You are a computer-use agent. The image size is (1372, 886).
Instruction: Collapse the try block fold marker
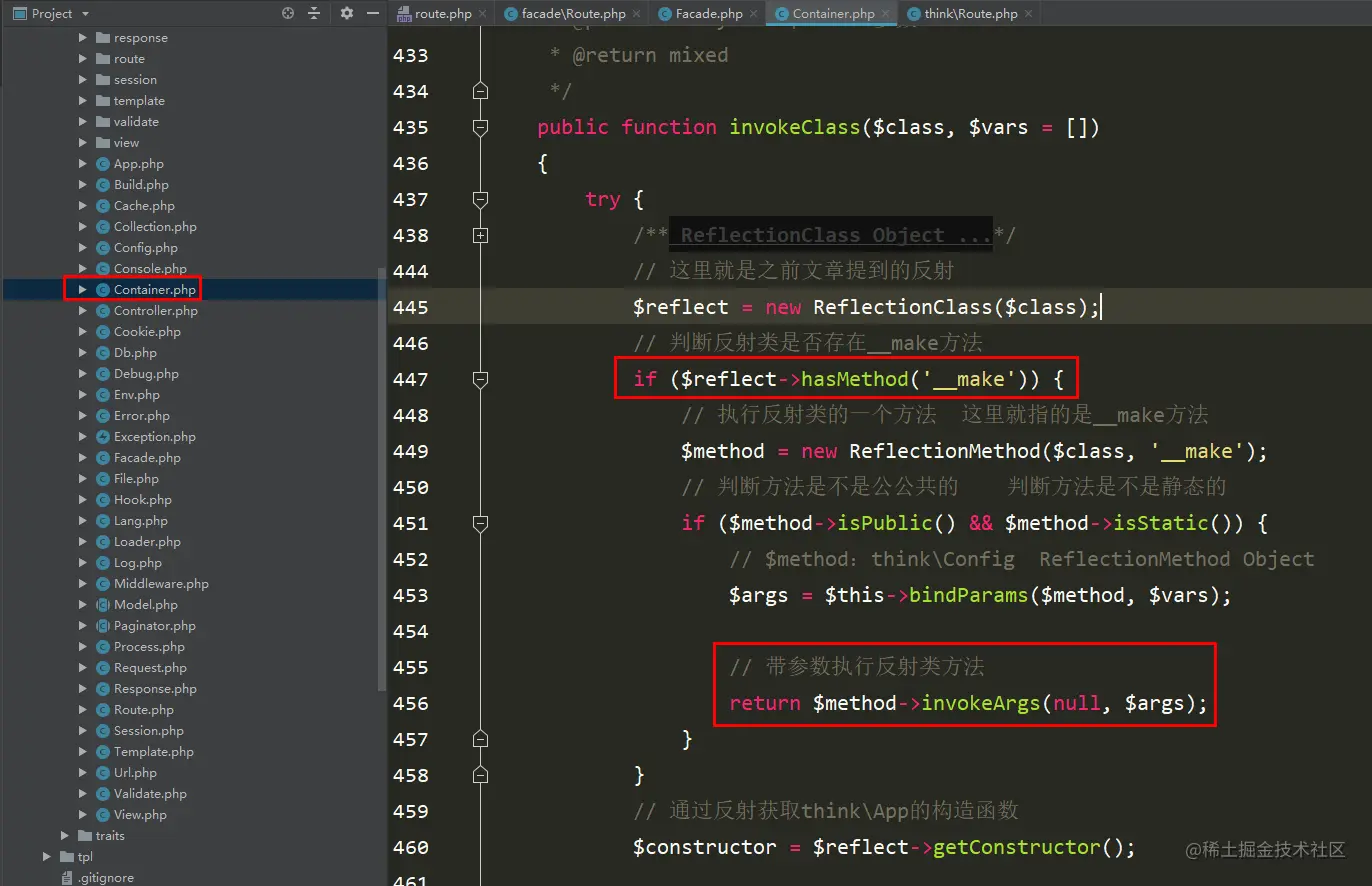coord(480,200)
